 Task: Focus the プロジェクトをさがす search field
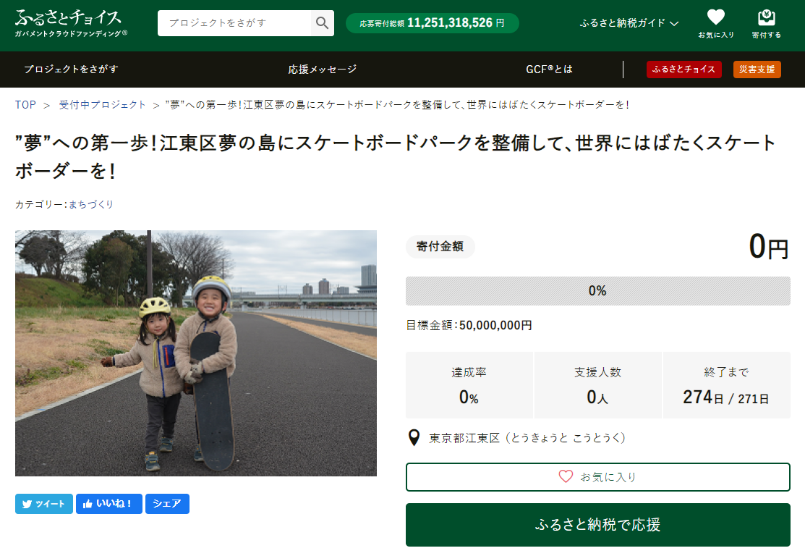pyautogui.click(x=234, y=23)
